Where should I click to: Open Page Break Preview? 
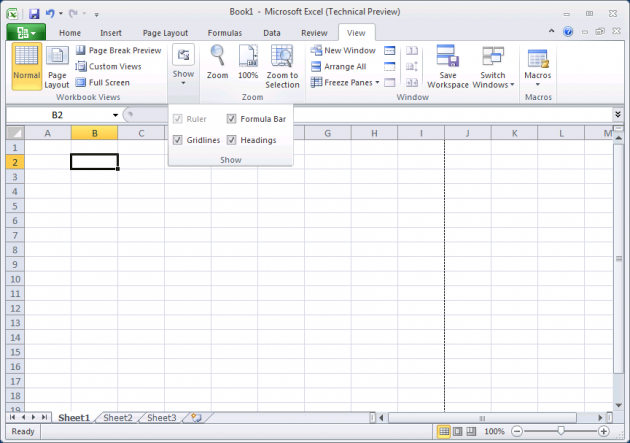pyautogui.click(x=119, y=50)
